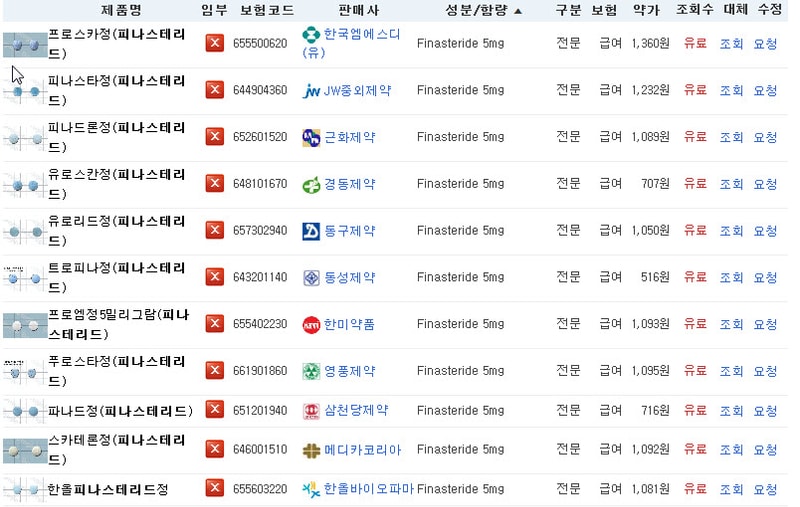Screen dimensions: 800x507
Task: Click the red X icon for 피나스타정
Action: pyautogui.click(x=214, y=90)
